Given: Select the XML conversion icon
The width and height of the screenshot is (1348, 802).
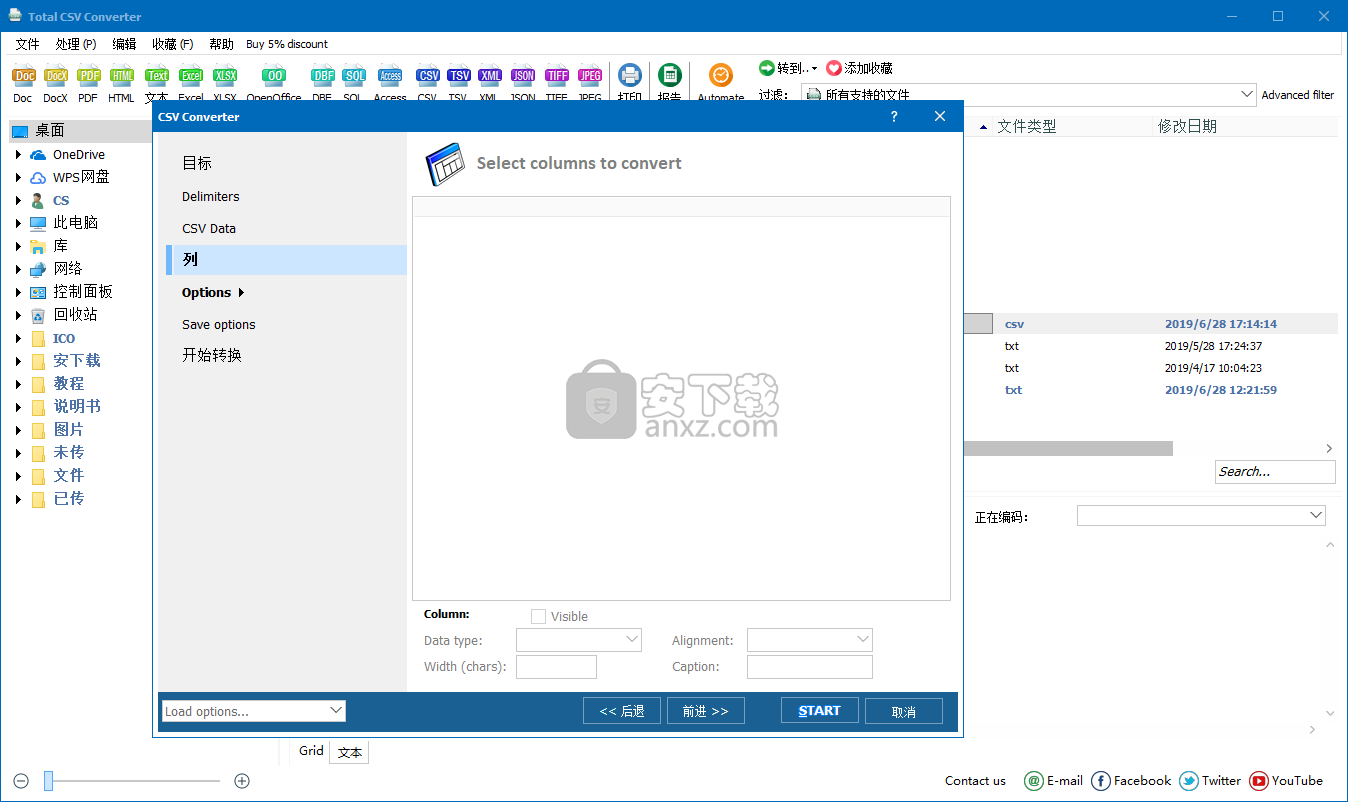Looking at the screenshot, I should [x=489, y=76].
